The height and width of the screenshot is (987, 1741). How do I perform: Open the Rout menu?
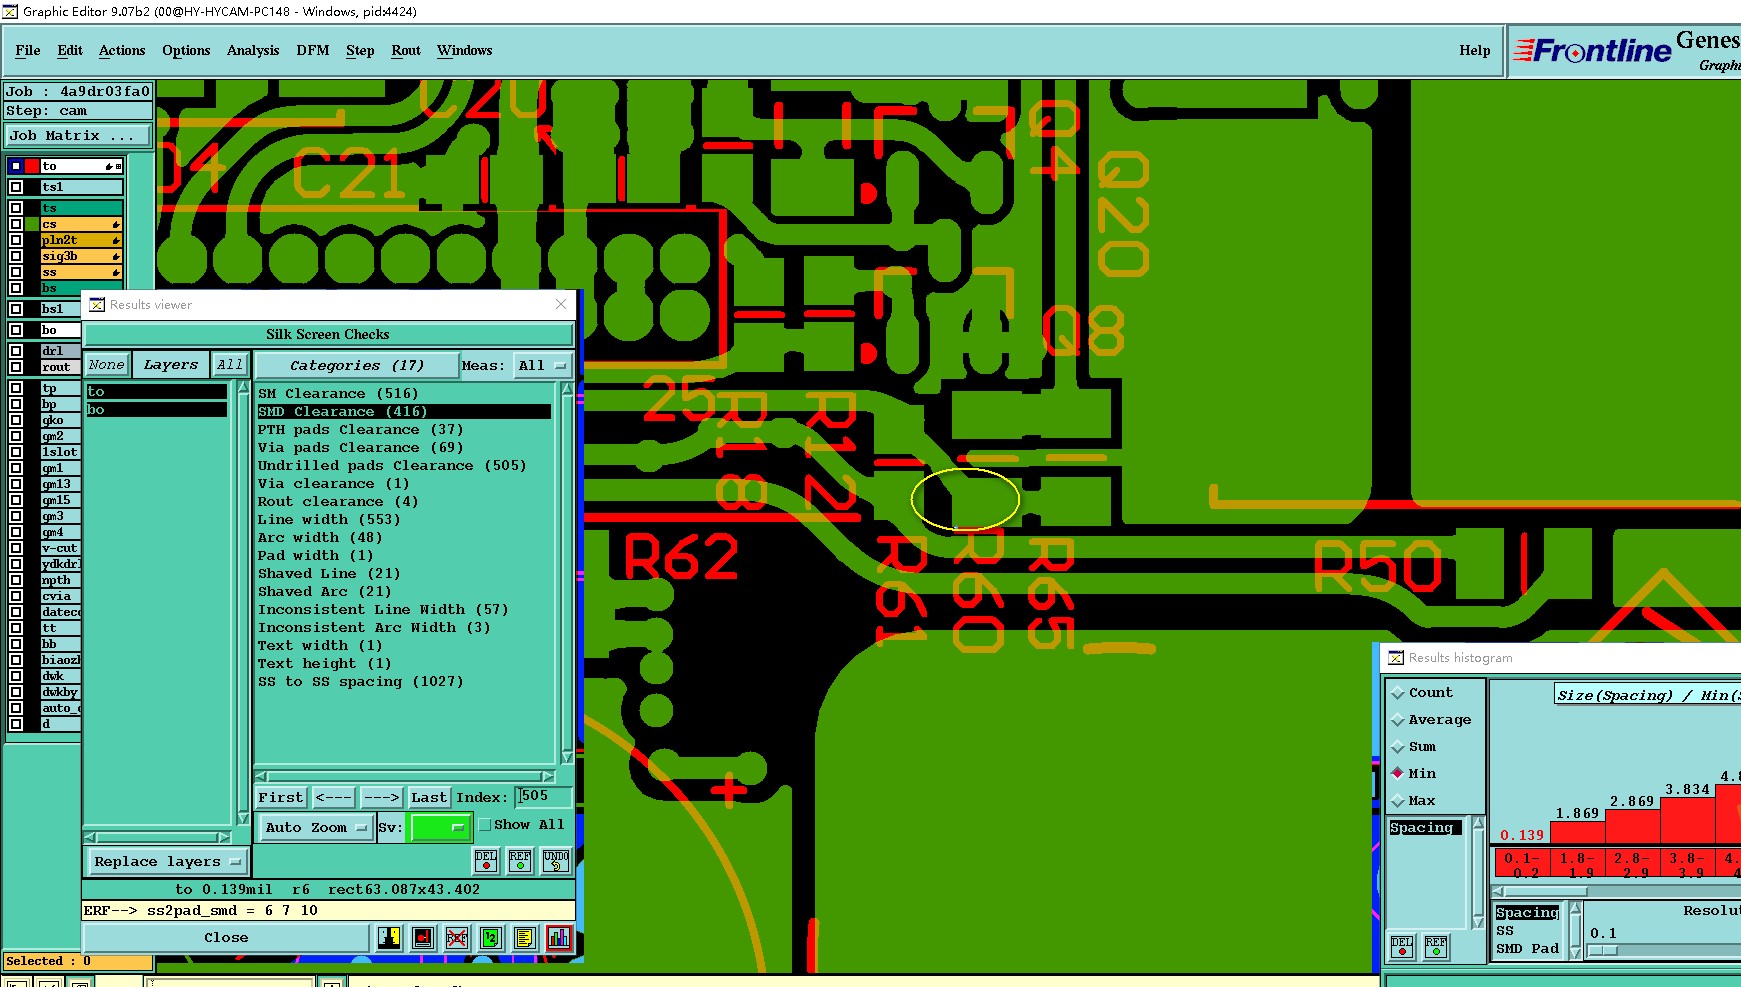click(406, 50)
